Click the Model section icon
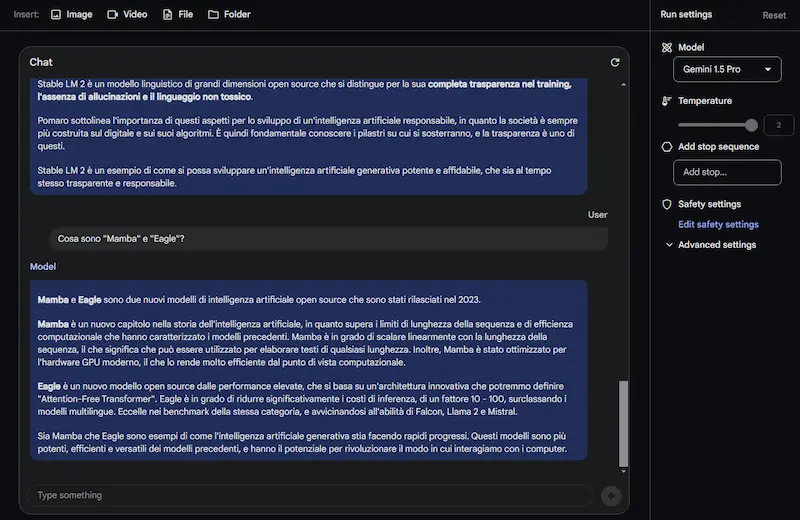The width and height of the screenshot is (800, 520). [x=667, y=47]
